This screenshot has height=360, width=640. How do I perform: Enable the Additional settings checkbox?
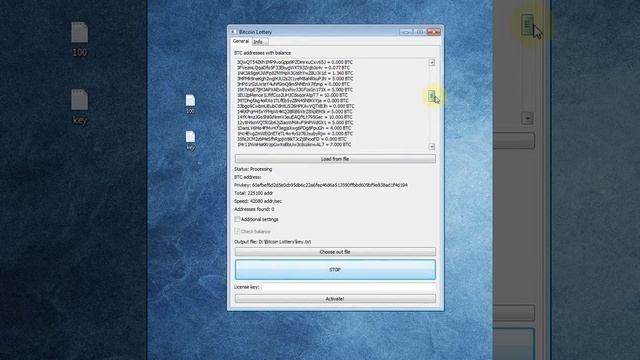(x=237, y=219)
